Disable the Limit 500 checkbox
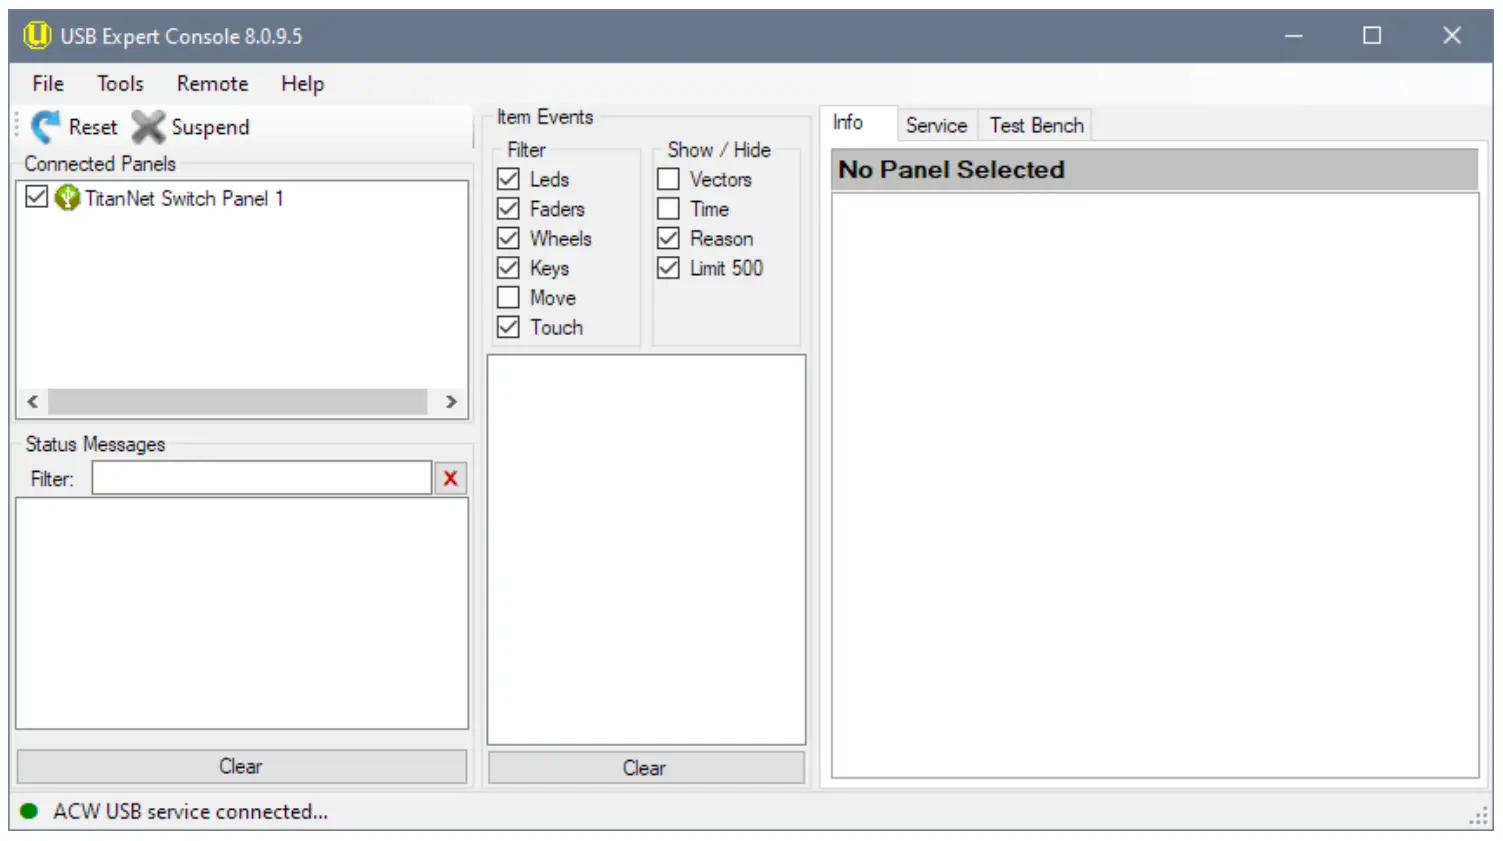 click(x=669, y=268)
